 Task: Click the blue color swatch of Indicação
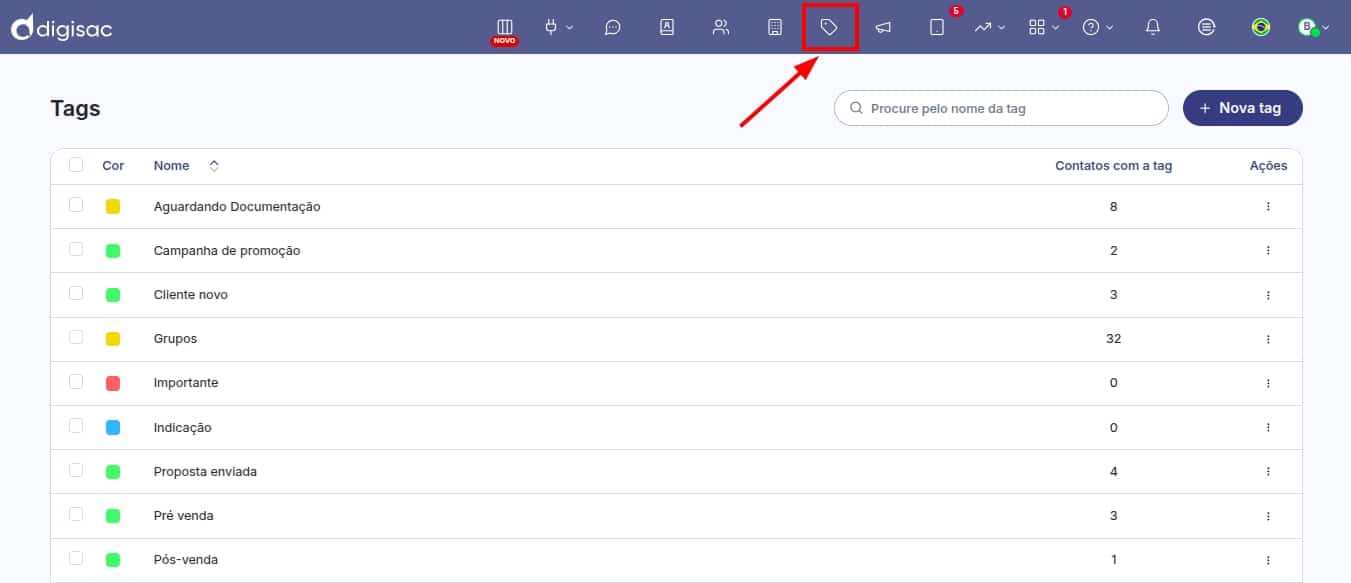(113, 427)
